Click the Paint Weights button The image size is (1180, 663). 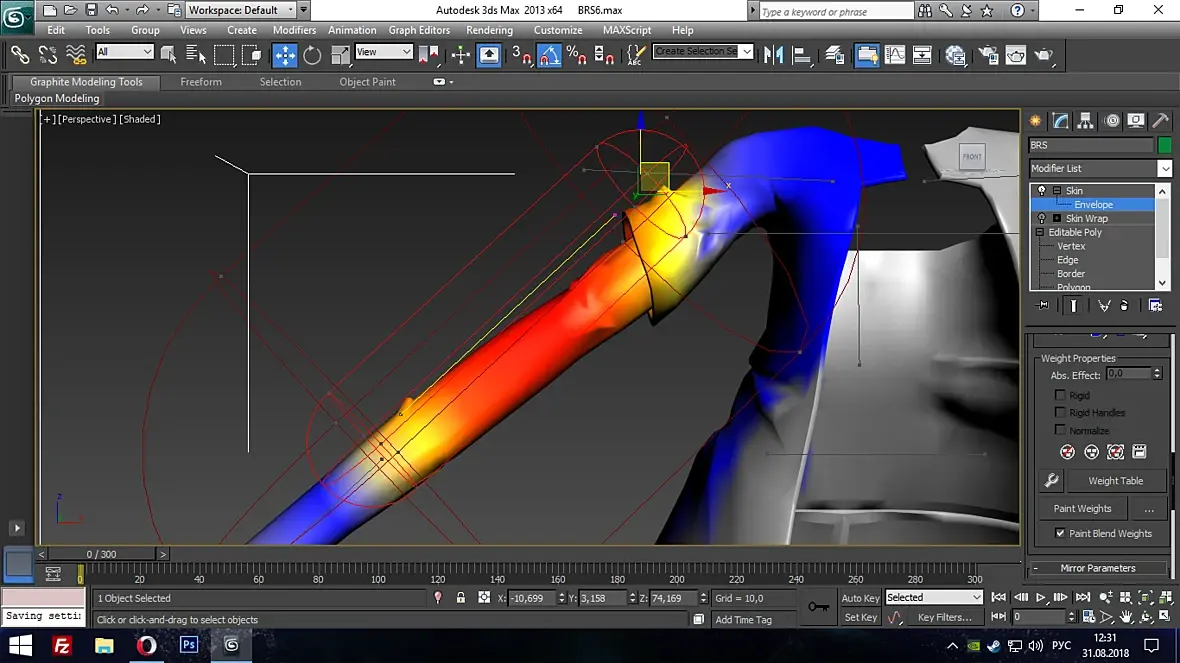pyautogui.click(x=1082, y=509)
